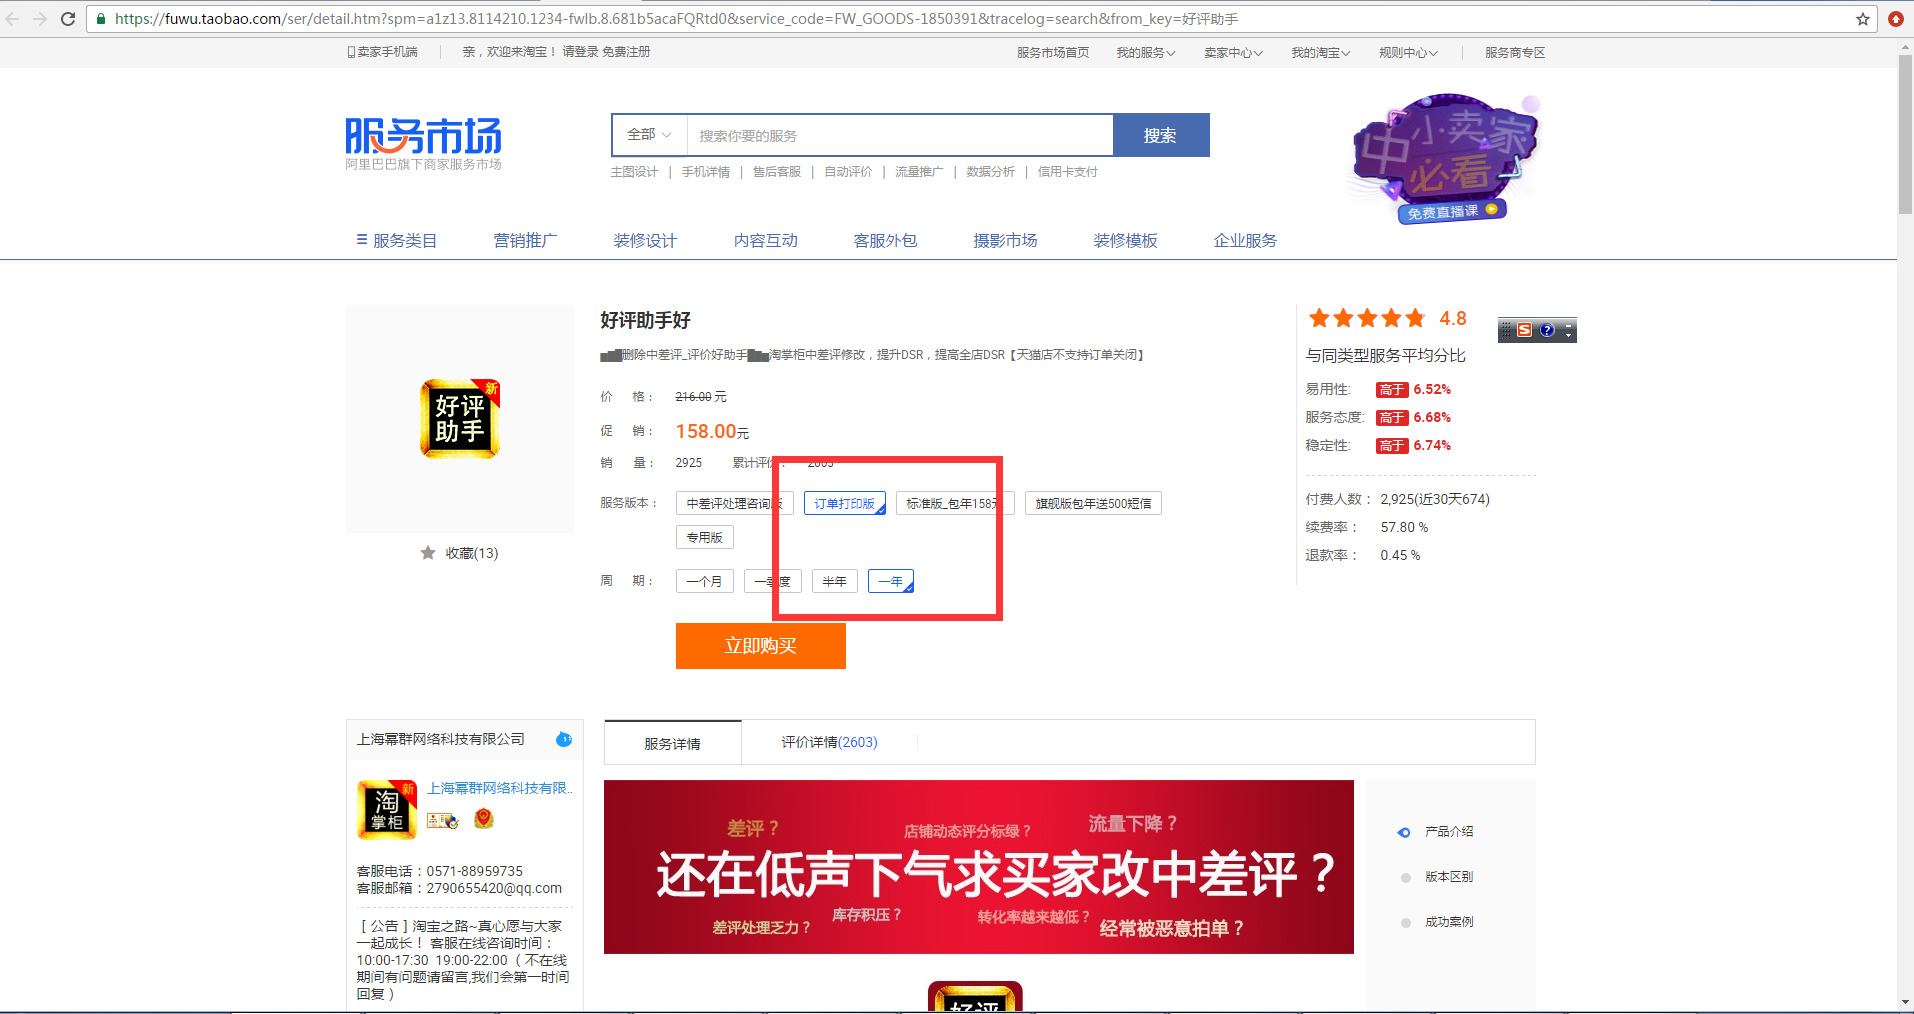Click the red police badge certification icon
Screen dimensions: 1914x1014
tap(484, 819)
